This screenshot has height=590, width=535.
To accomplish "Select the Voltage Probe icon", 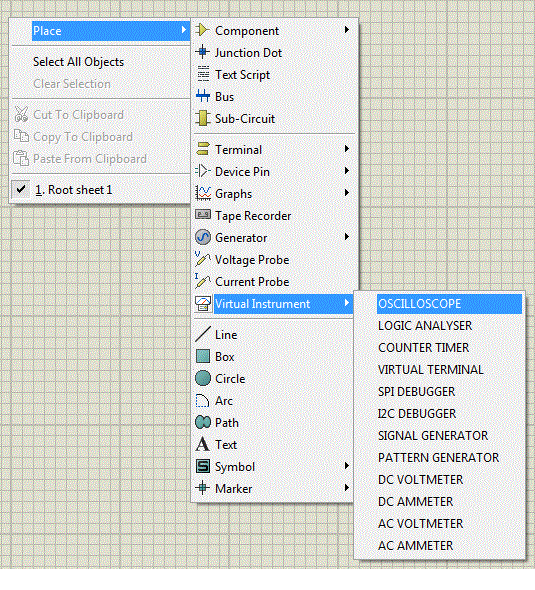I will [x=202, y=259].
